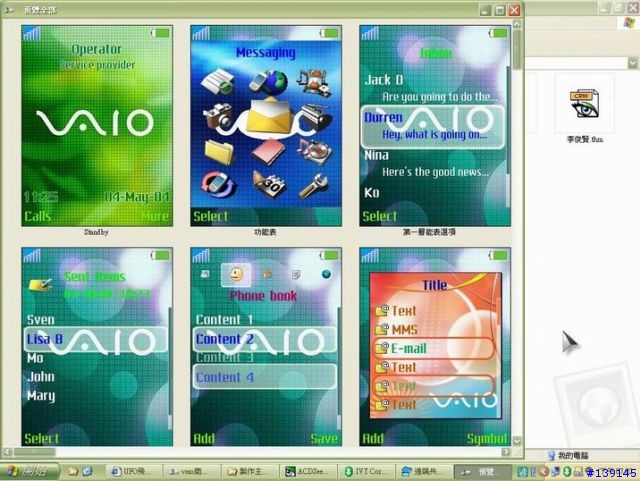Click the Jack D inbox entry text

[384, 80]
